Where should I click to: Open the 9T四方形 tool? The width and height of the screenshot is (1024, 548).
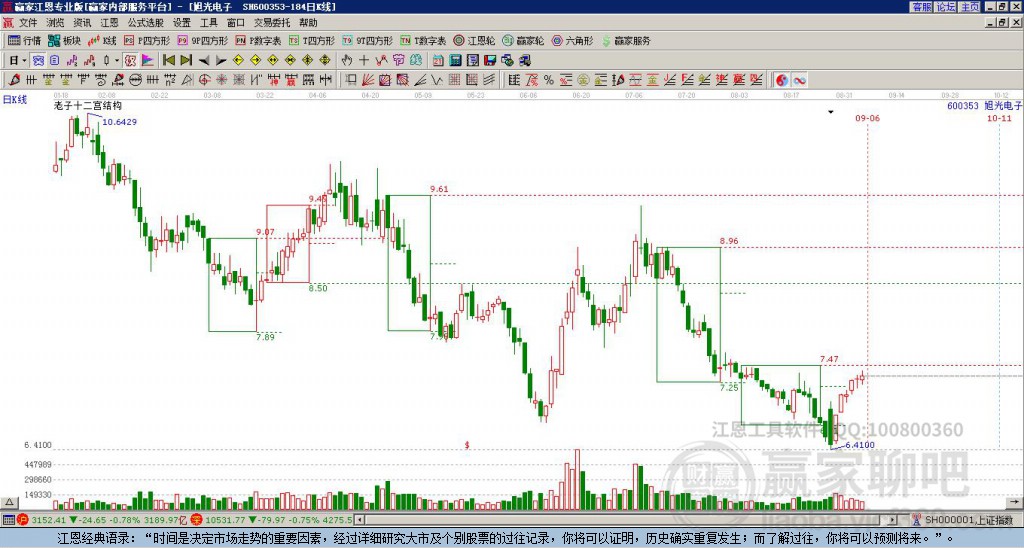(367, 40)
